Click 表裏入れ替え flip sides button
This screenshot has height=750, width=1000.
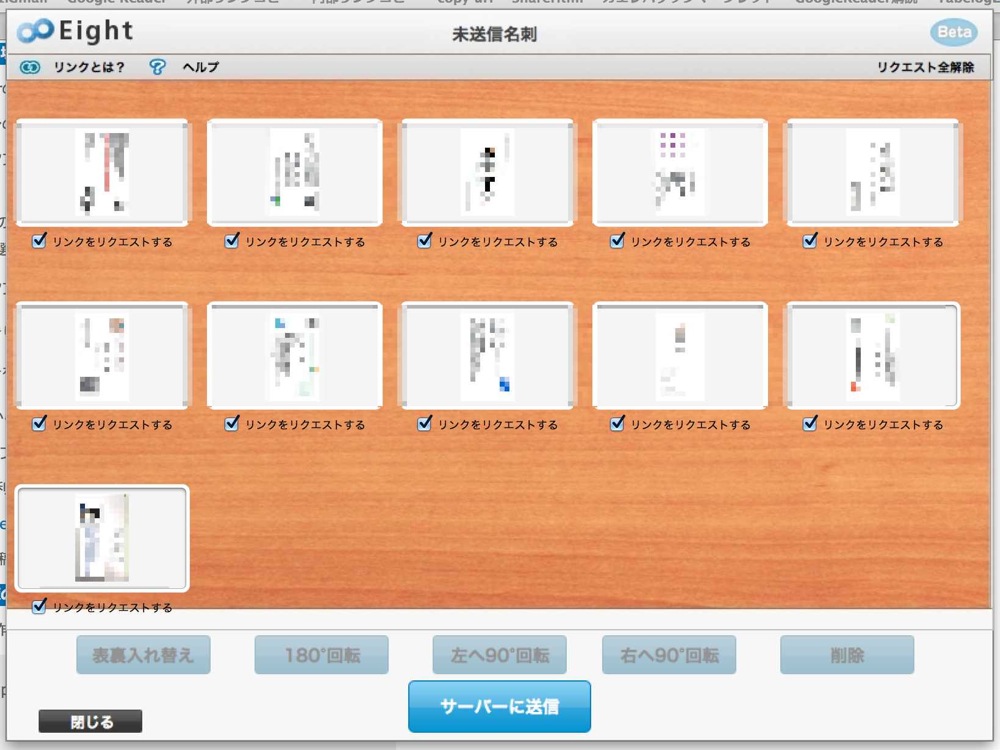(143, 655)
